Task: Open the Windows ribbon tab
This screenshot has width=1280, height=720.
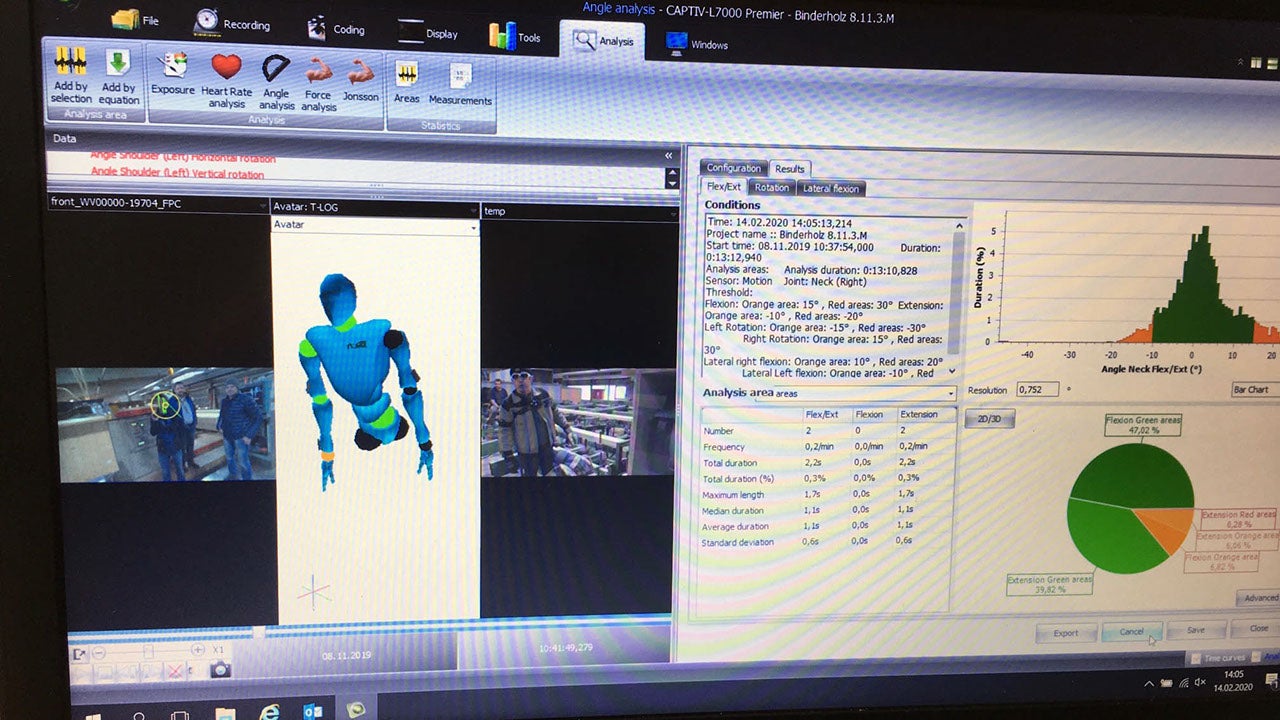Action: 697,44
